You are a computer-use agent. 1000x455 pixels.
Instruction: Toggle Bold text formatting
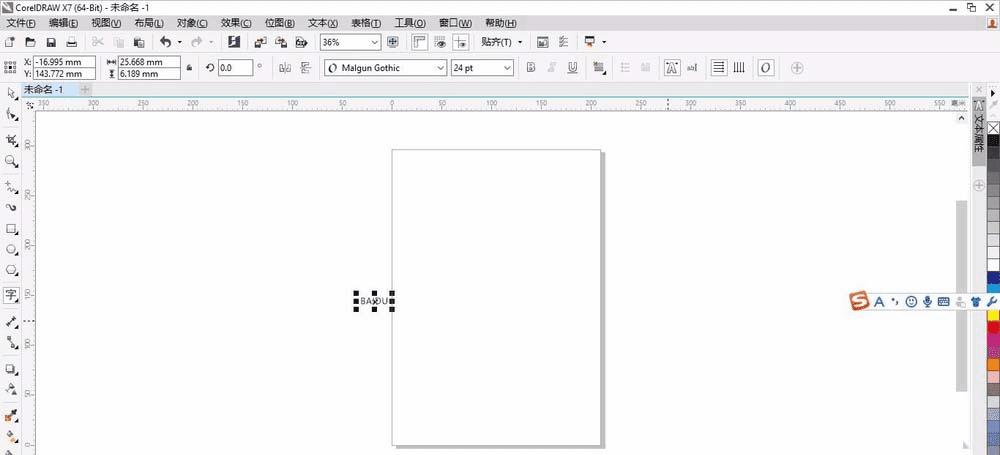pyautogui.click(x=531, y=68)
